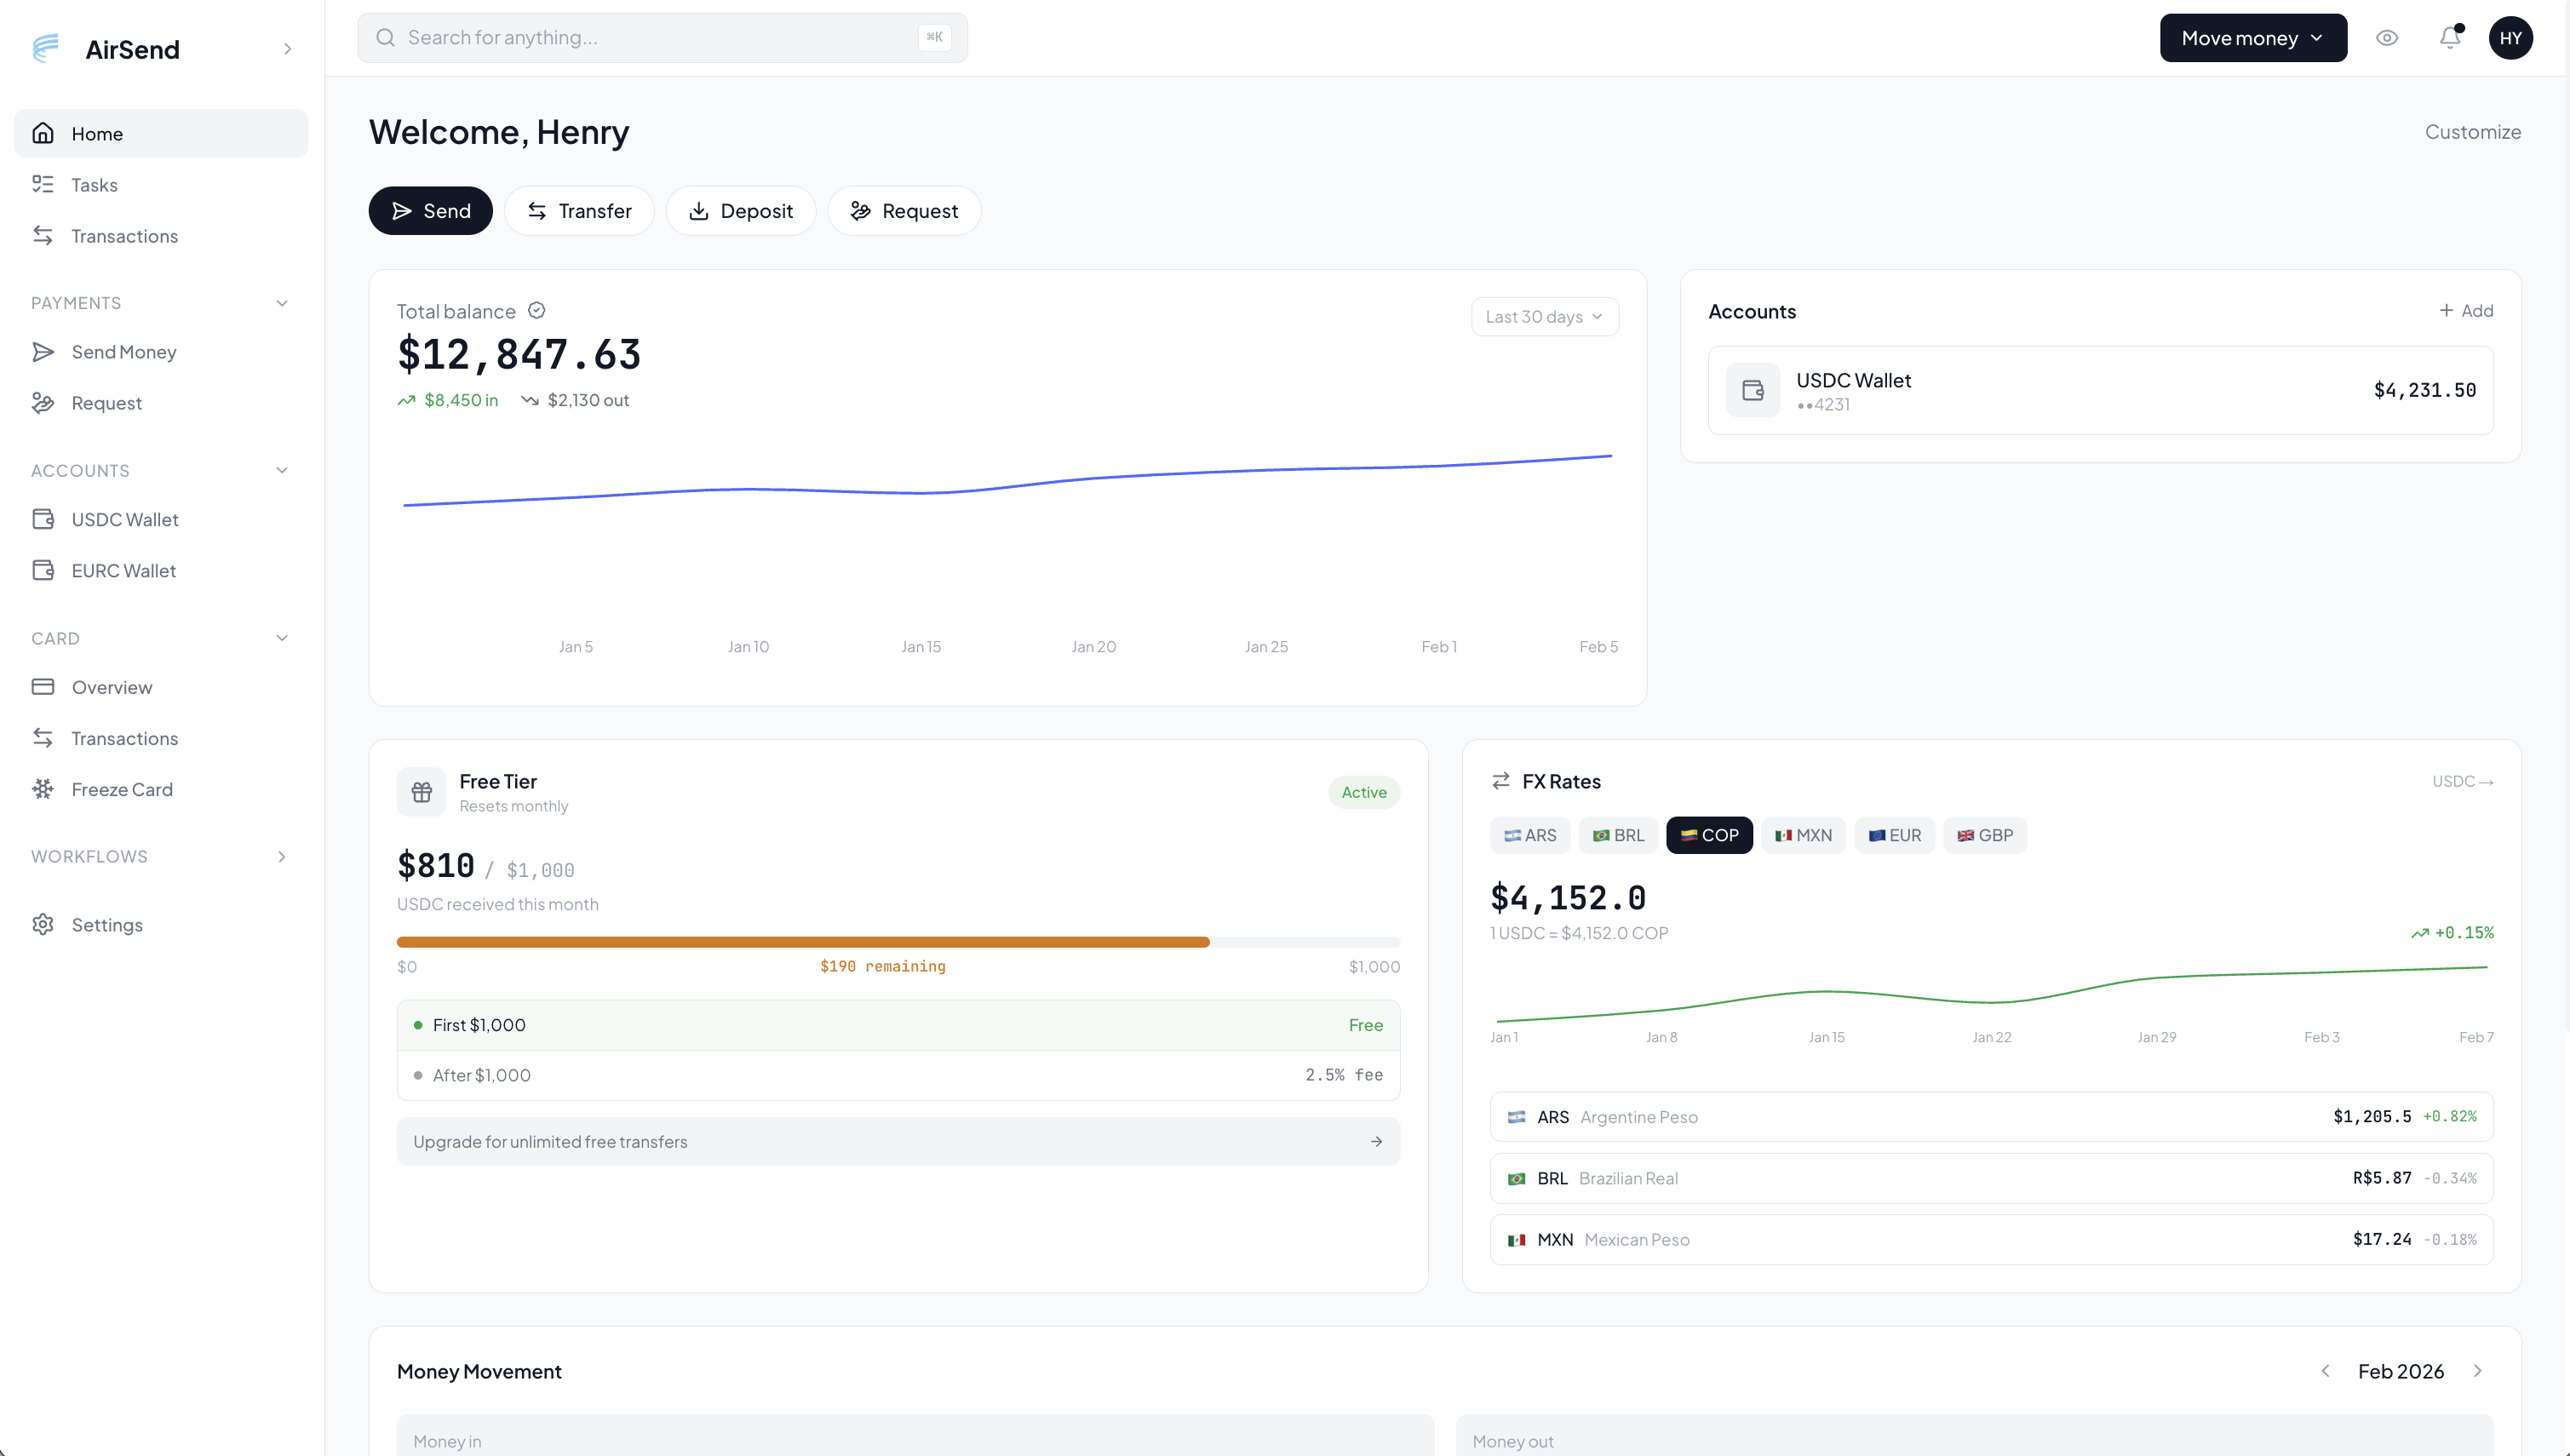Click the search magnifier icon
Screen dimensions: 2570x1456
[x=386, y=37]
